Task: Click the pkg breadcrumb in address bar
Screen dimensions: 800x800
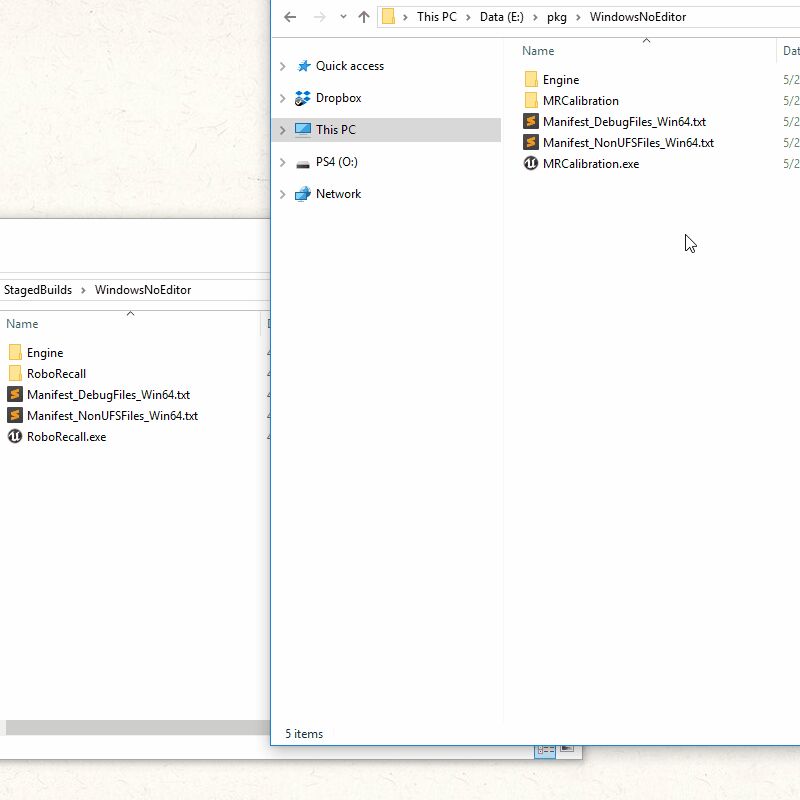Action: coord(556,17)
